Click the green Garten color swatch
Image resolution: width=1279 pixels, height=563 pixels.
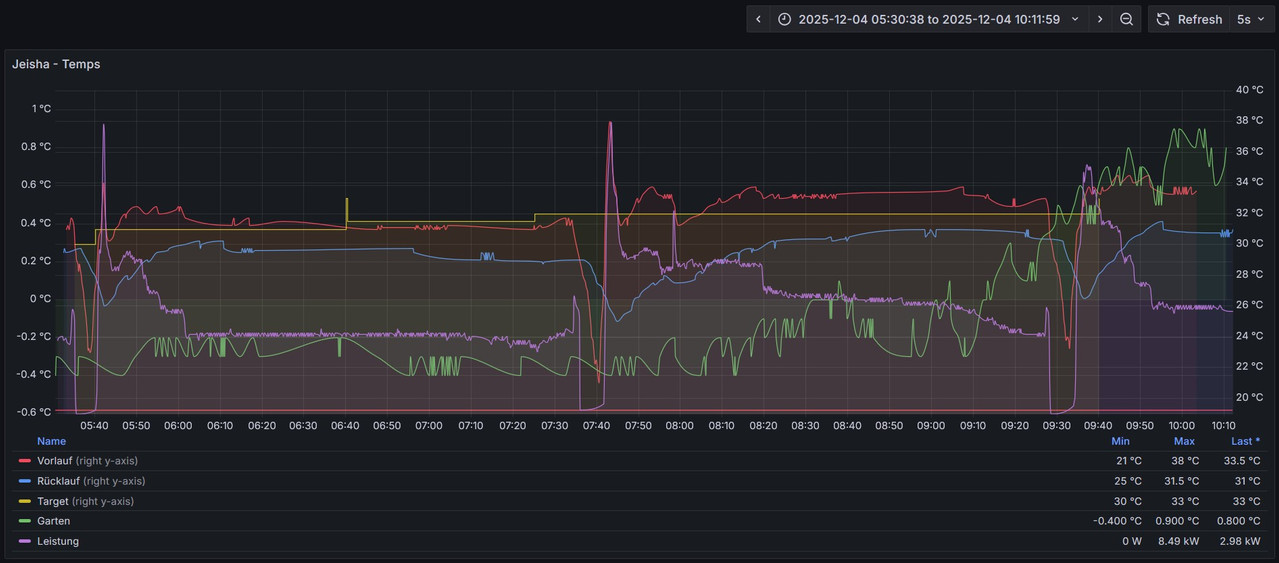[25, 521]
